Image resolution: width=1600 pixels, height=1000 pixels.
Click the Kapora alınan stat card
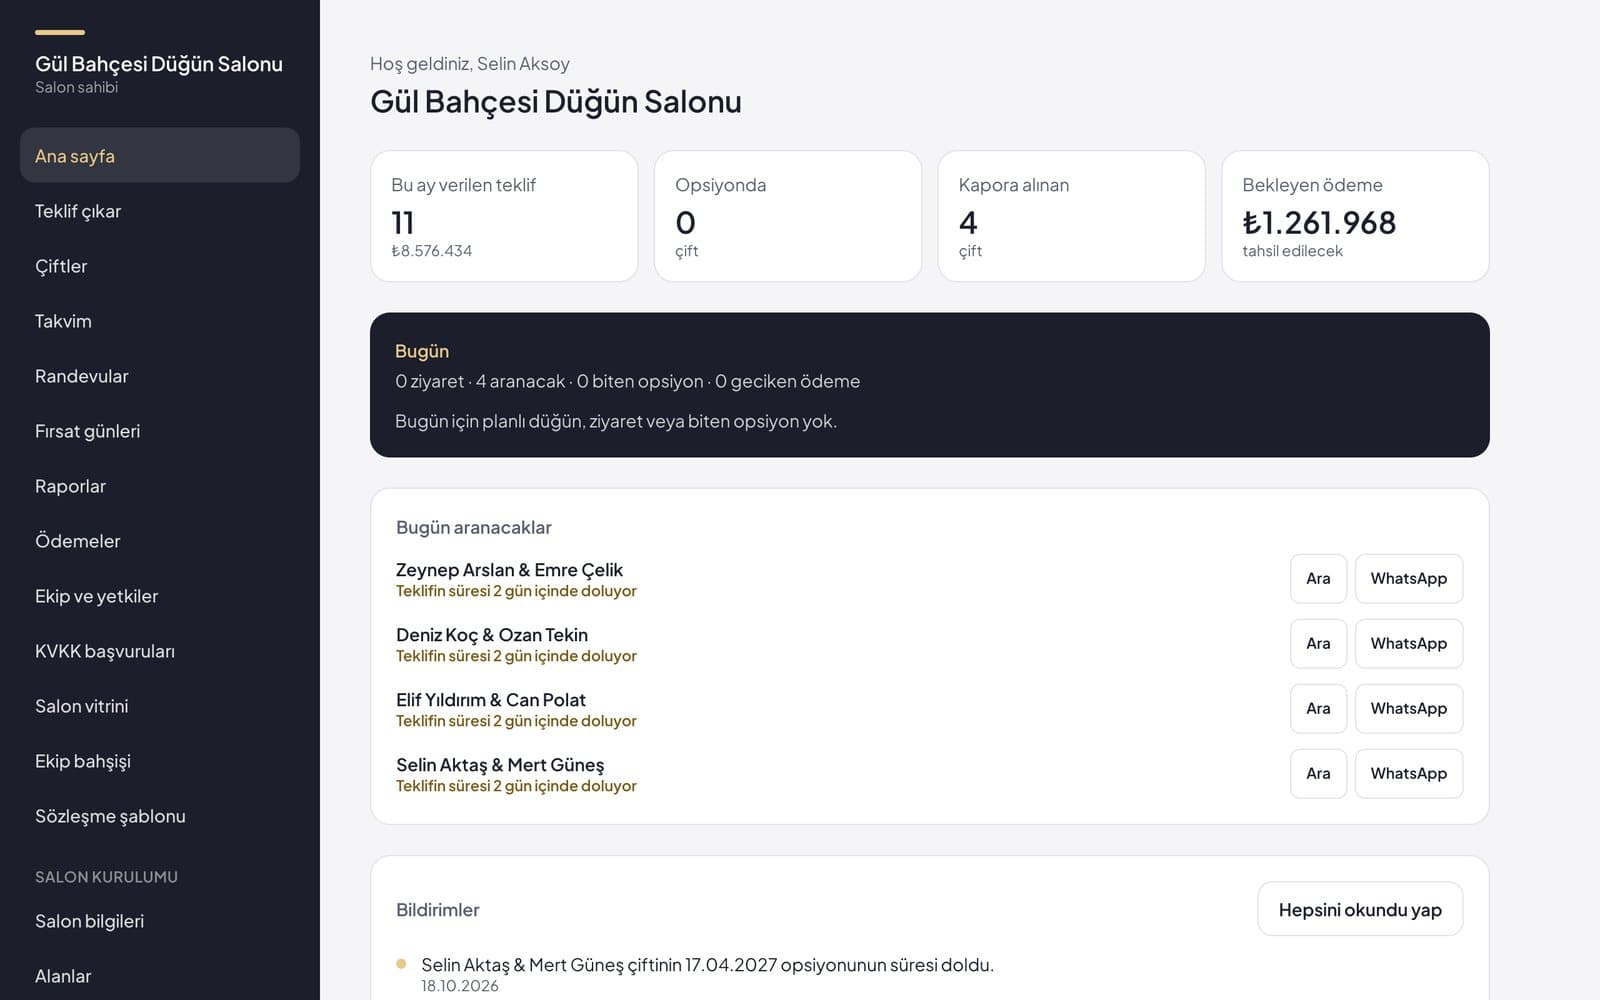coord(1071,216)
